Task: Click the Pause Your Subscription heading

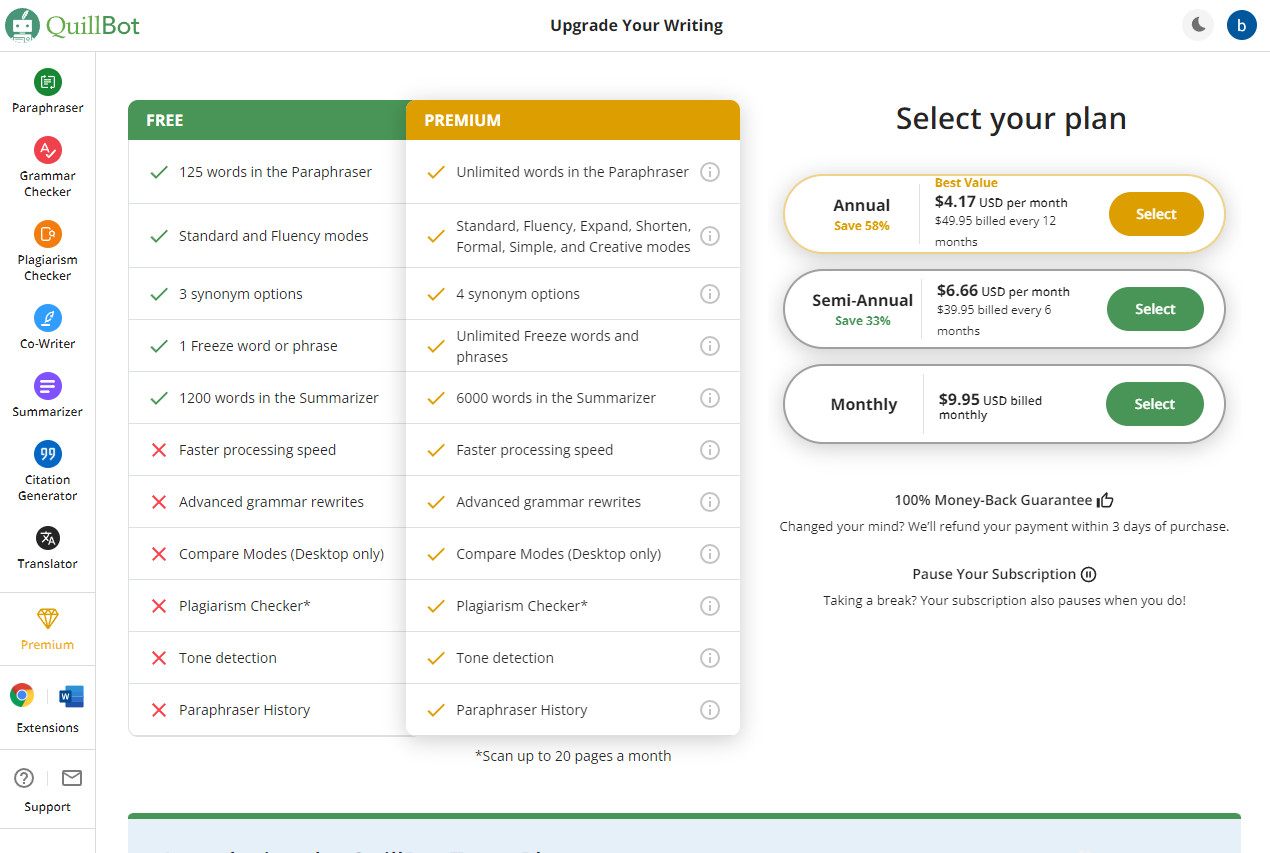Action: tap(1004, 574)
